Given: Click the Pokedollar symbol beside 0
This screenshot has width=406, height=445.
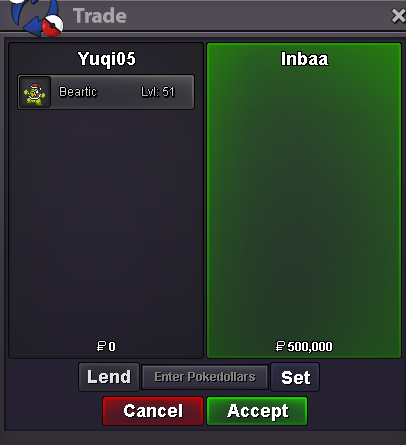Looking at the screenshot, I should [x=101, y=346].
